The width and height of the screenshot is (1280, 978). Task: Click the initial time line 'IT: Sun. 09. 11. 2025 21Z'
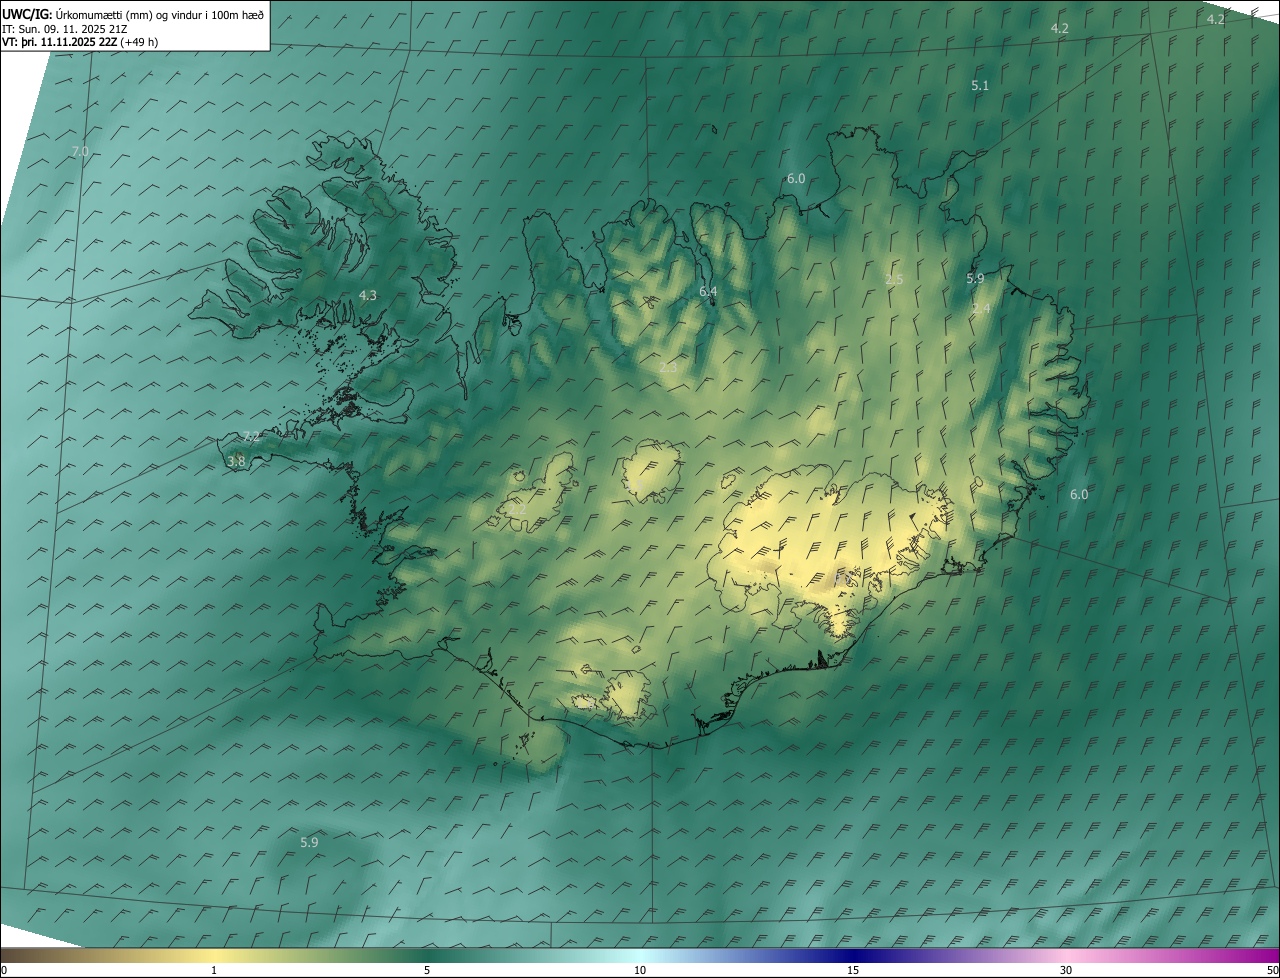tap(65, 29)
